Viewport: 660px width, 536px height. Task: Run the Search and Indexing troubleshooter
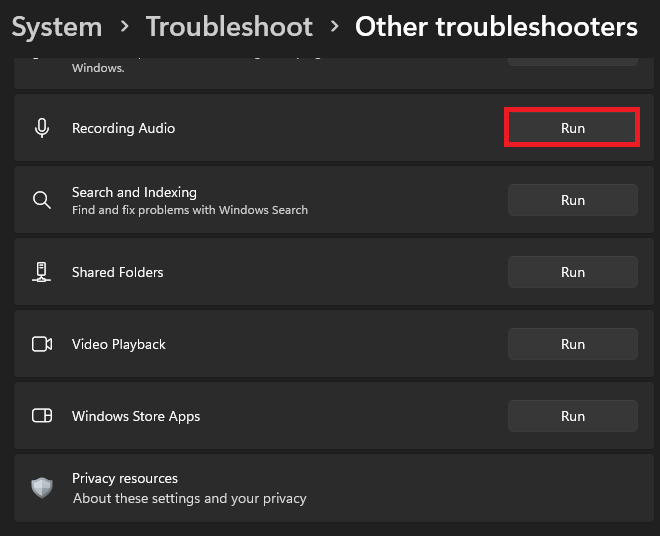[572, 200]
